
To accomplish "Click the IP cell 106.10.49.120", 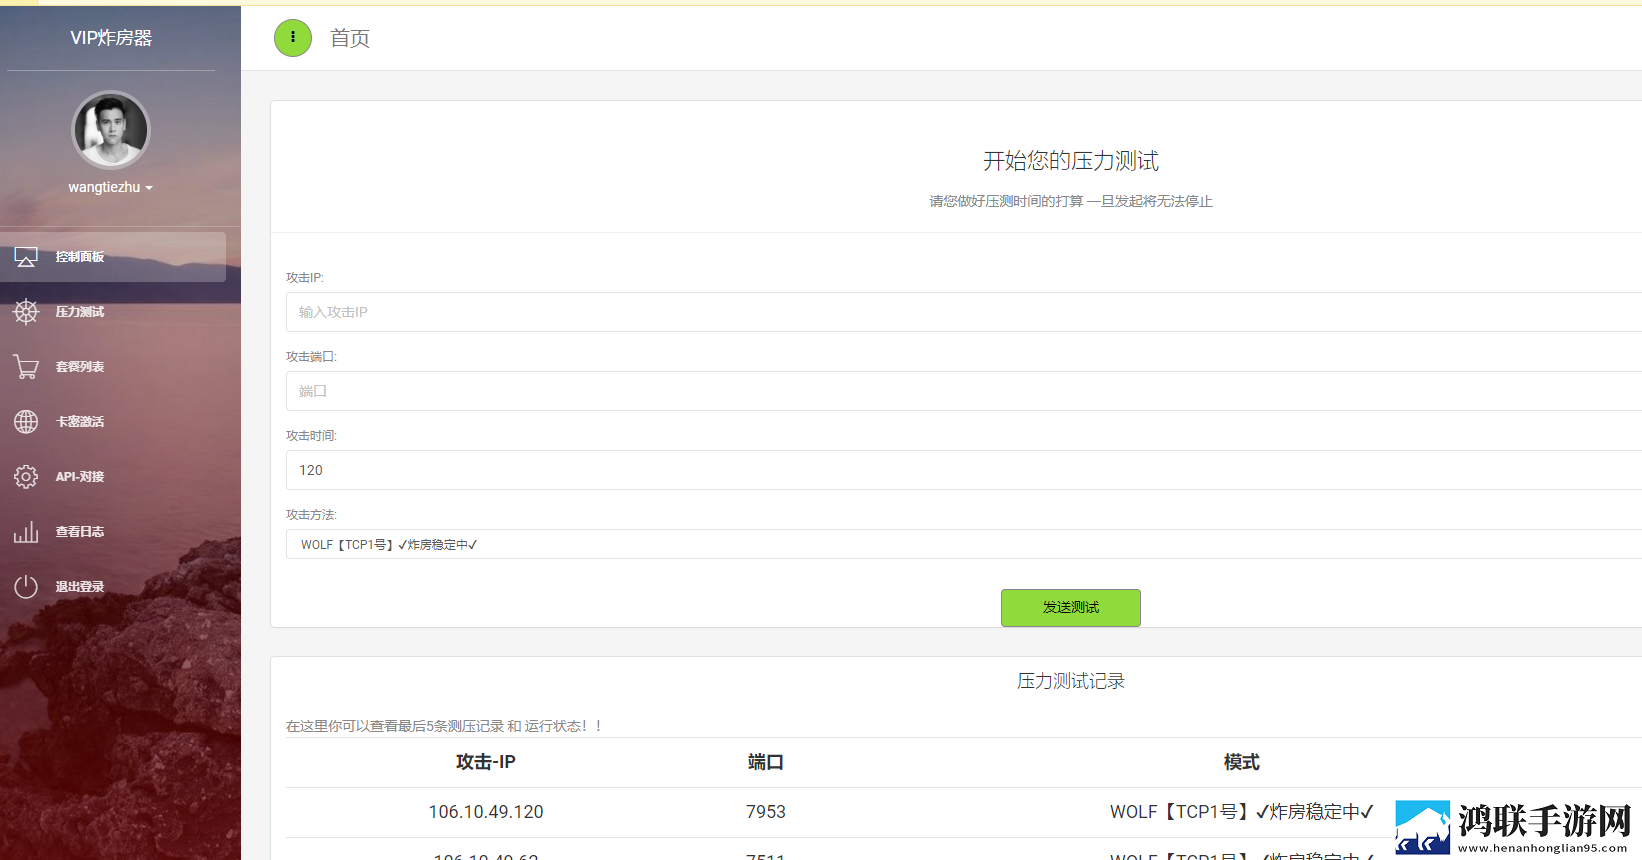I will point(486,812).
